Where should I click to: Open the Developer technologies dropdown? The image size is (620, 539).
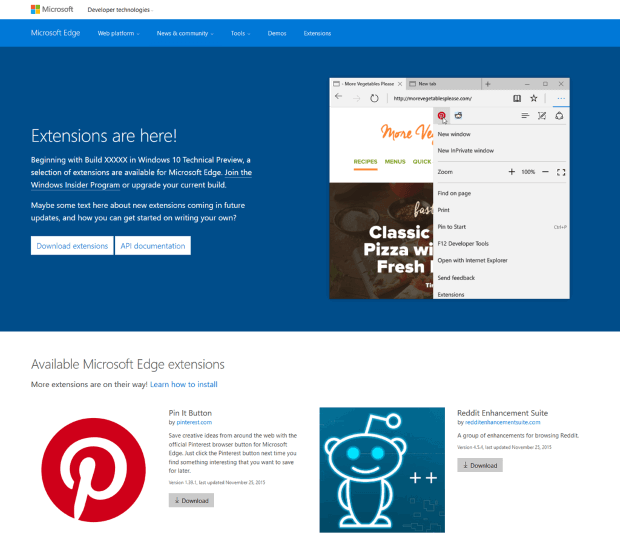(x=120, y=10)
